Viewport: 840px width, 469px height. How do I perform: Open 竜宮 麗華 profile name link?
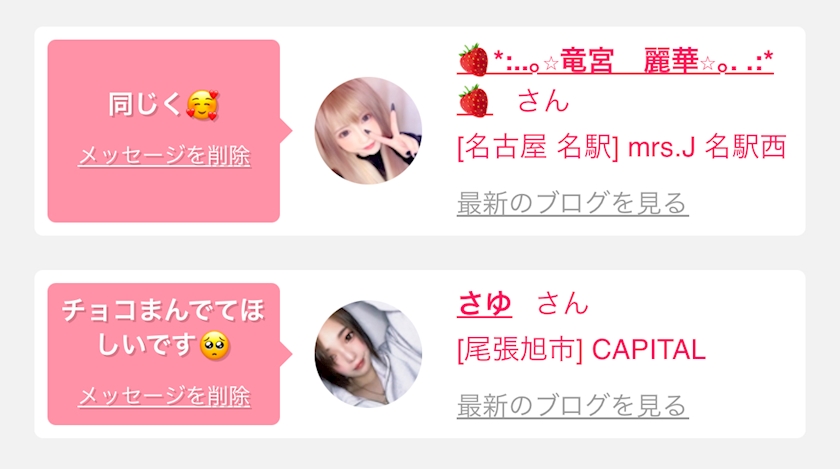click(x=615, y=60)
